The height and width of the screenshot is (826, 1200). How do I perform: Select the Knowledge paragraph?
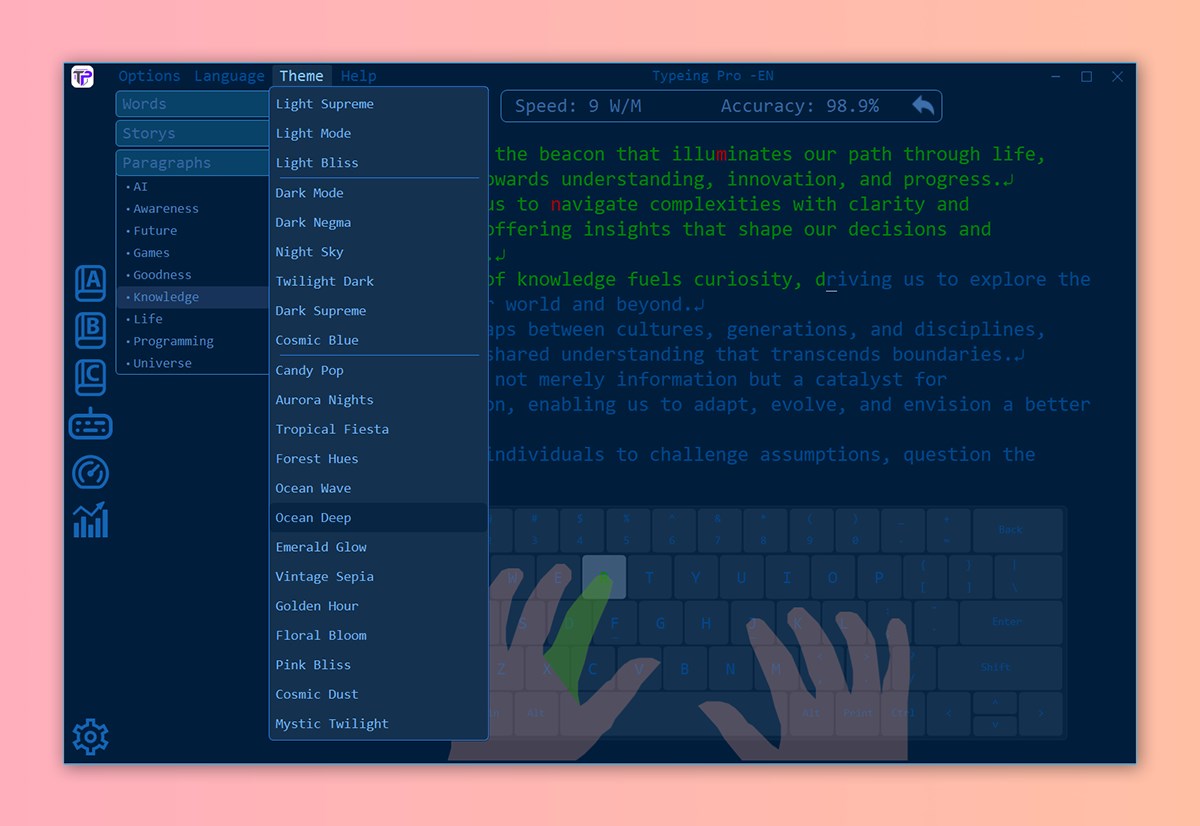(x=192, y=297)
